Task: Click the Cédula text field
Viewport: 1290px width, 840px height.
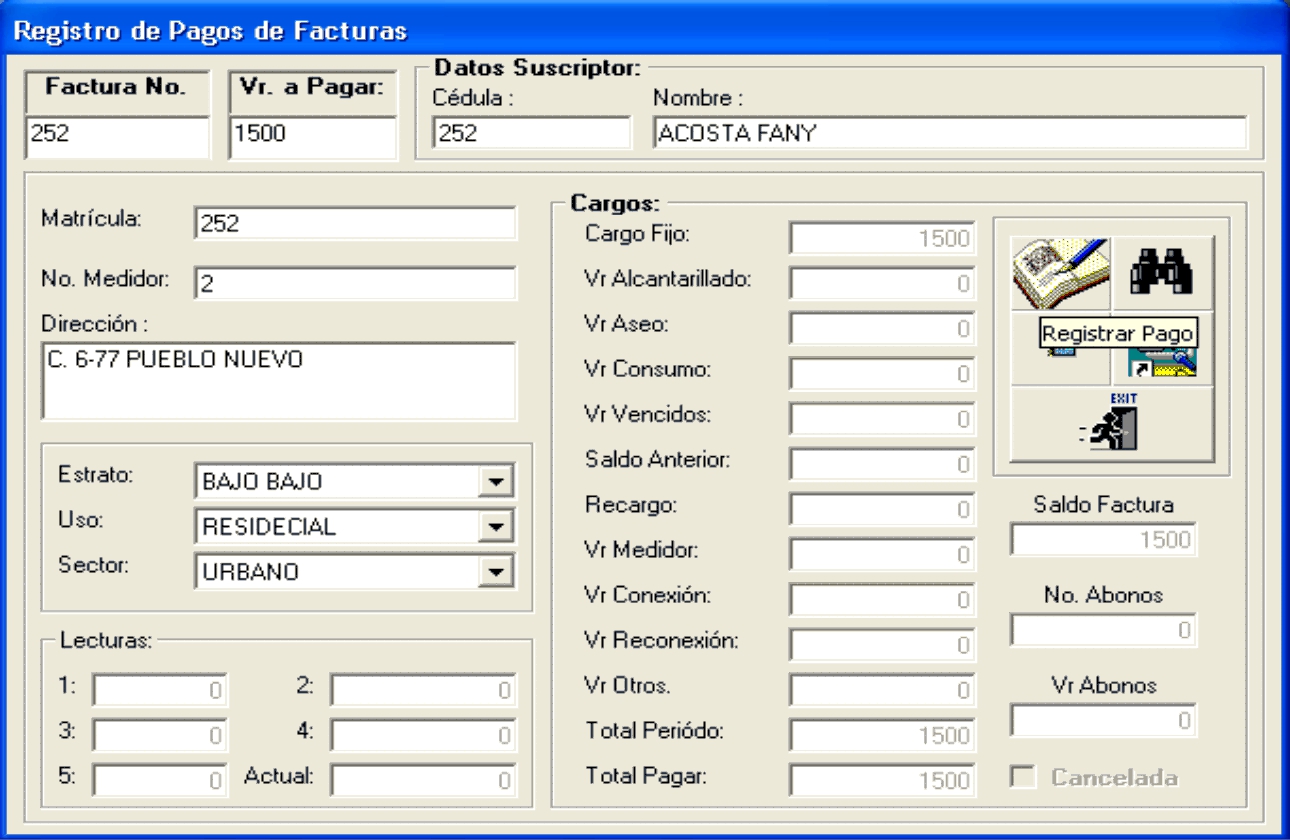Action: (x=531, y=133)
